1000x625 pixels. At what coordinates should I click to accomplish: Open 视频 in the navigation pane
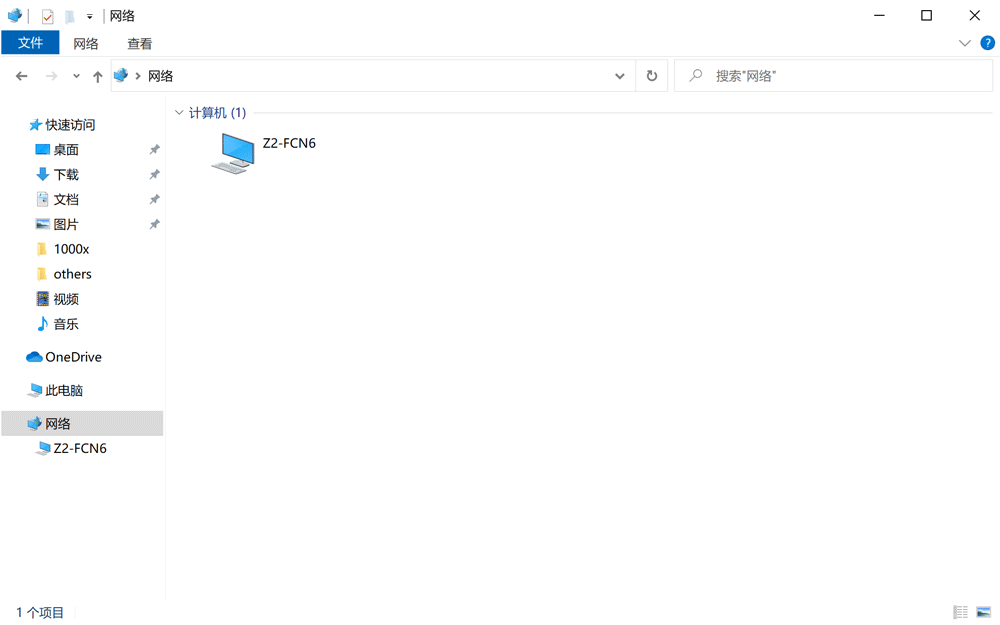click(66, 299)
